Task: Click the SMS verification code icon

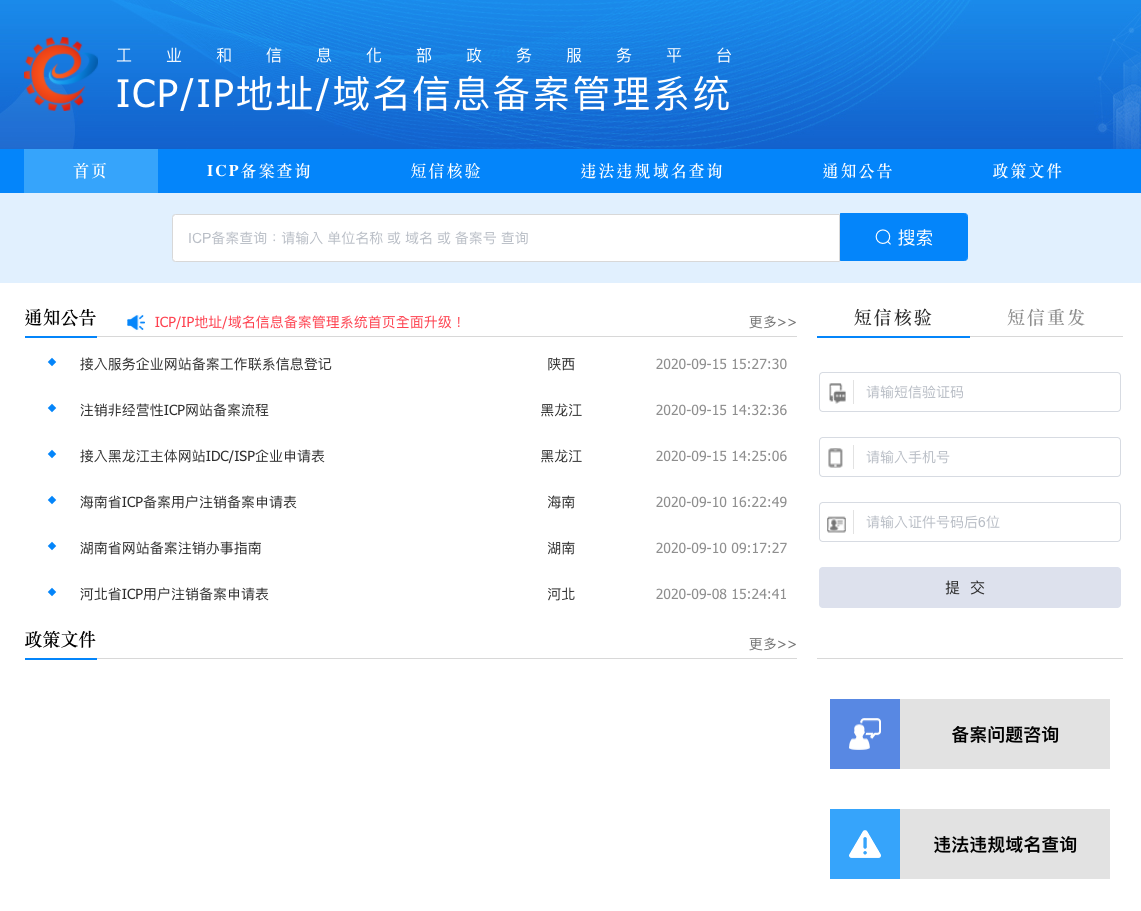Action: 837,393
